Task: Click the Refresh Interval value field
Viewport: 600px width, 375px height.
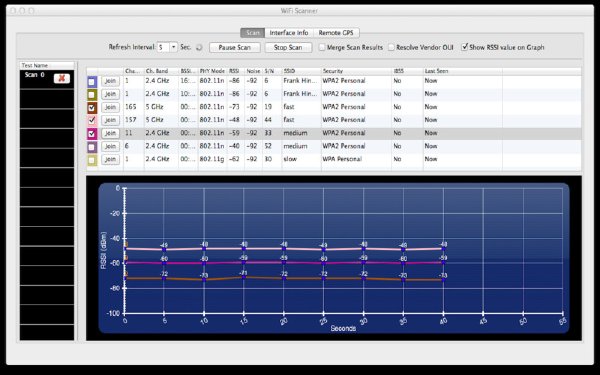Action: pos(163,47)
